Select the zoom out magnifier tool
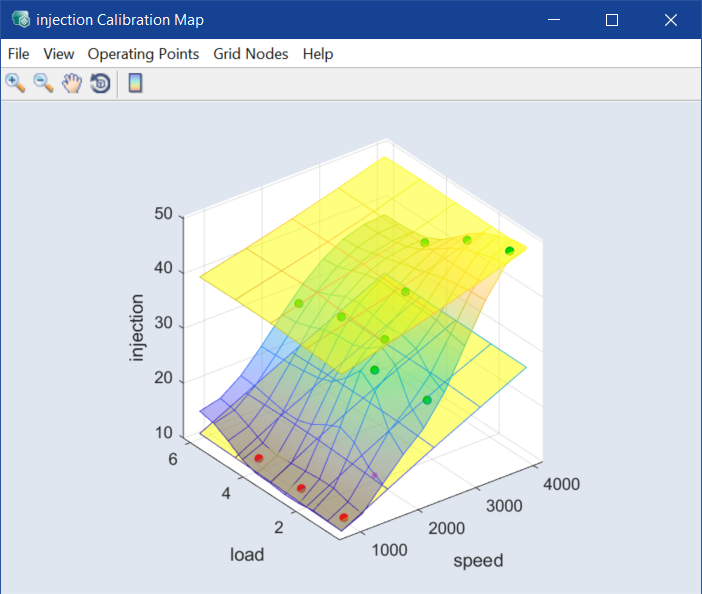 [x=43, y=83]
